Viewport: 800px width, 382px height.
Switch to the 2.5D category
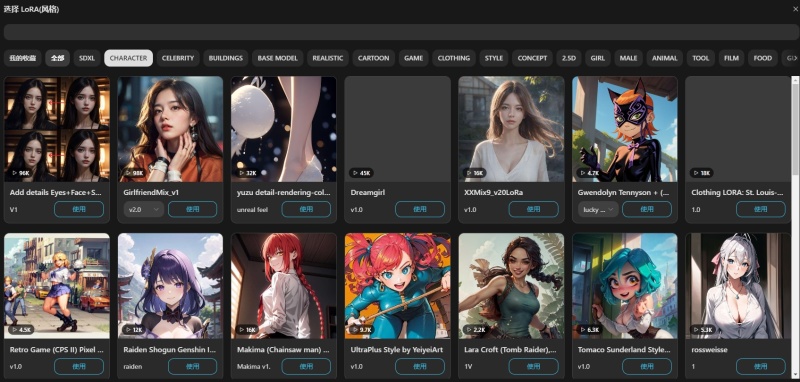pos(568,58)
